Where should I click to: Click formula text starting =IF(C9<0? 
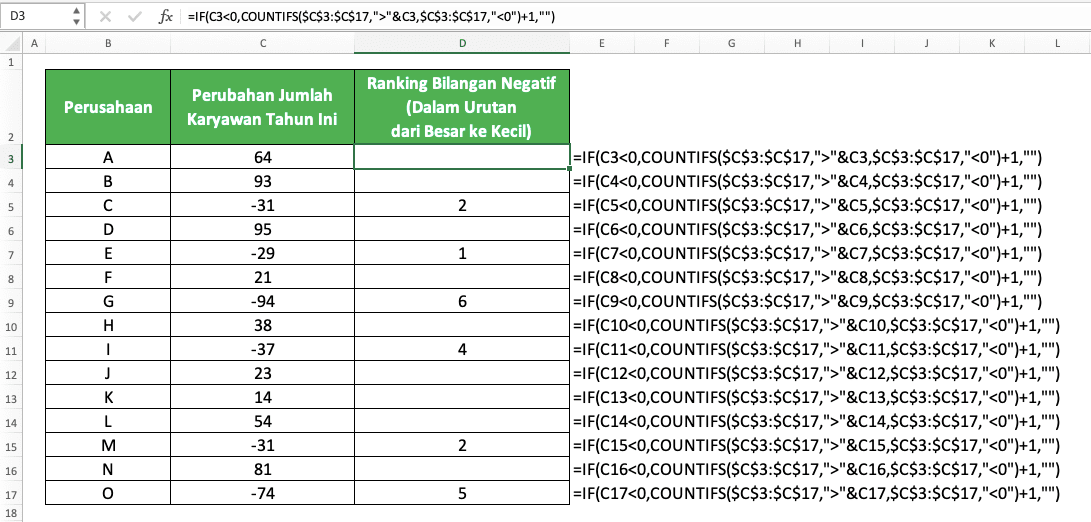pyautogui.click(x=806, y=301)
